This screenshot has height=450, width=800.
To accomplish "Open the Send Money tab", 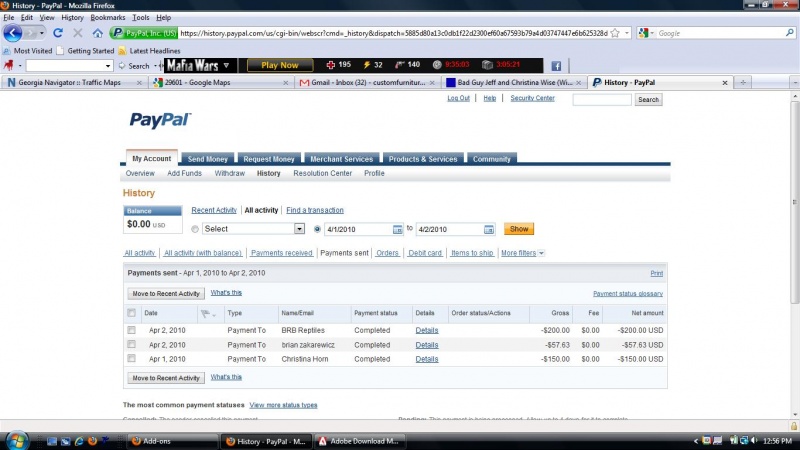I will click(x=208, y=159).
